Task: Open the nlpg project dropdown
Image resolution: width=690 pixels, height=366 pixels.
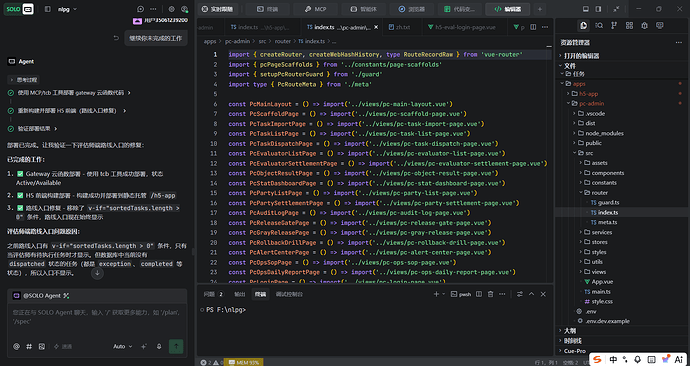Action: 67,9
